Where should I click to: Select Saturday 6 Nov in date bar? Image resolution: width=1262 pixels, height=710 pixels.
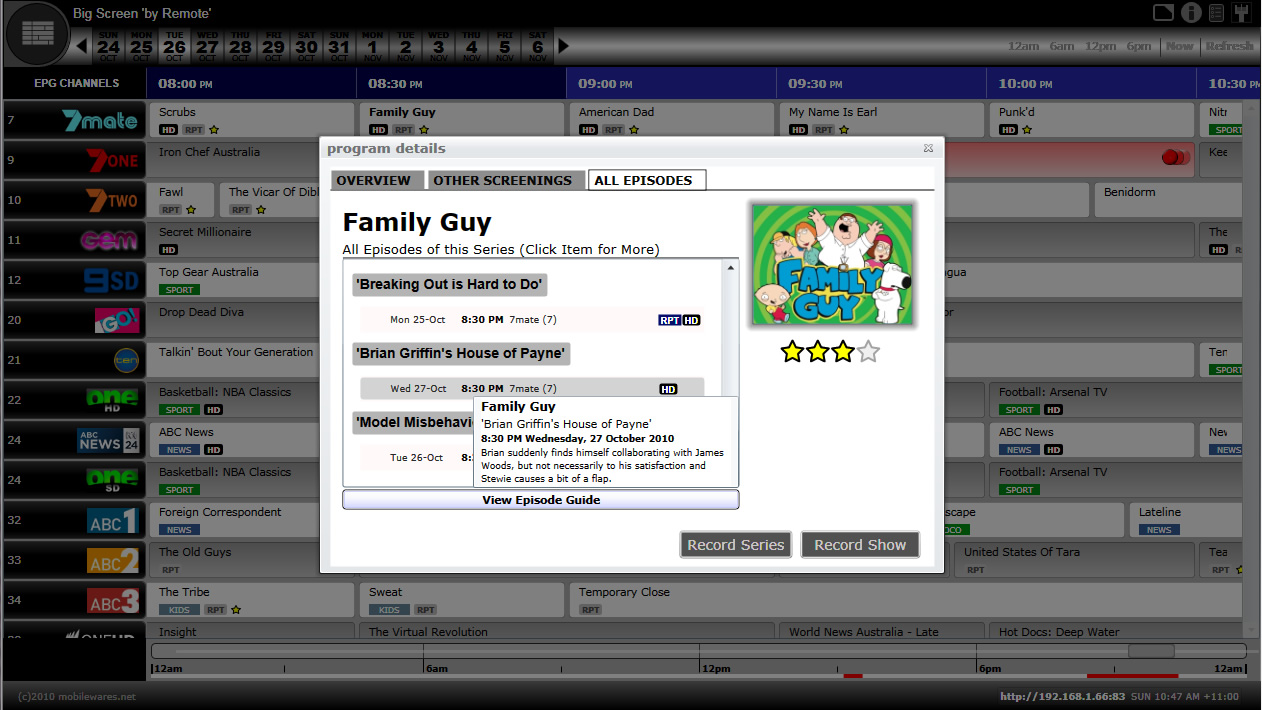[537, 45]
